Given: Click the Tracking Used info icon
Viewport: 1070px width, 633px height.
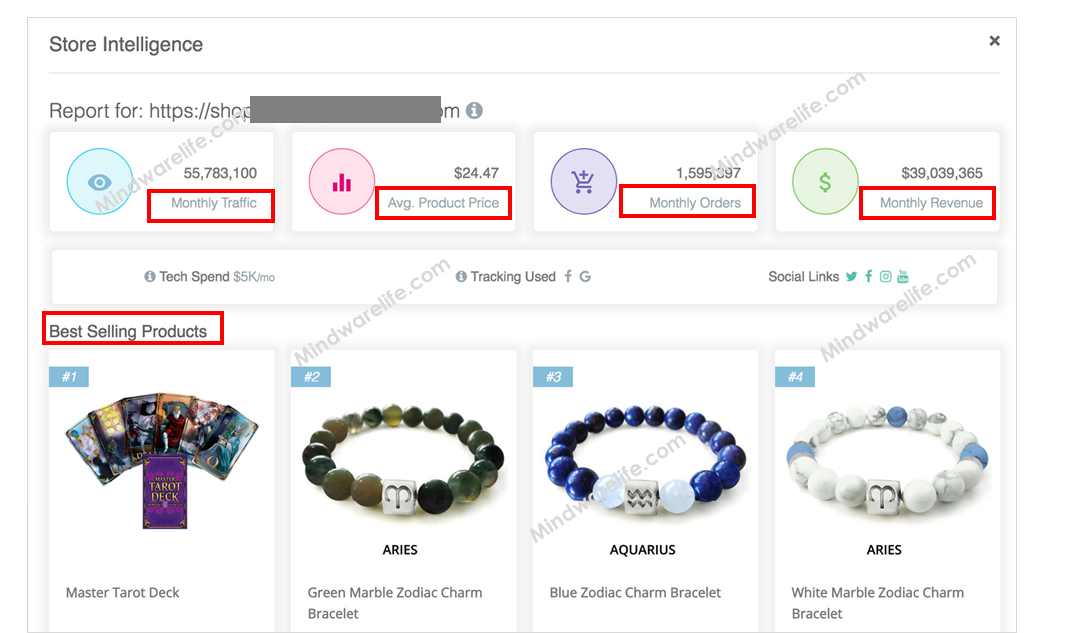Looking at the screenshot, I should pos(461,276).
